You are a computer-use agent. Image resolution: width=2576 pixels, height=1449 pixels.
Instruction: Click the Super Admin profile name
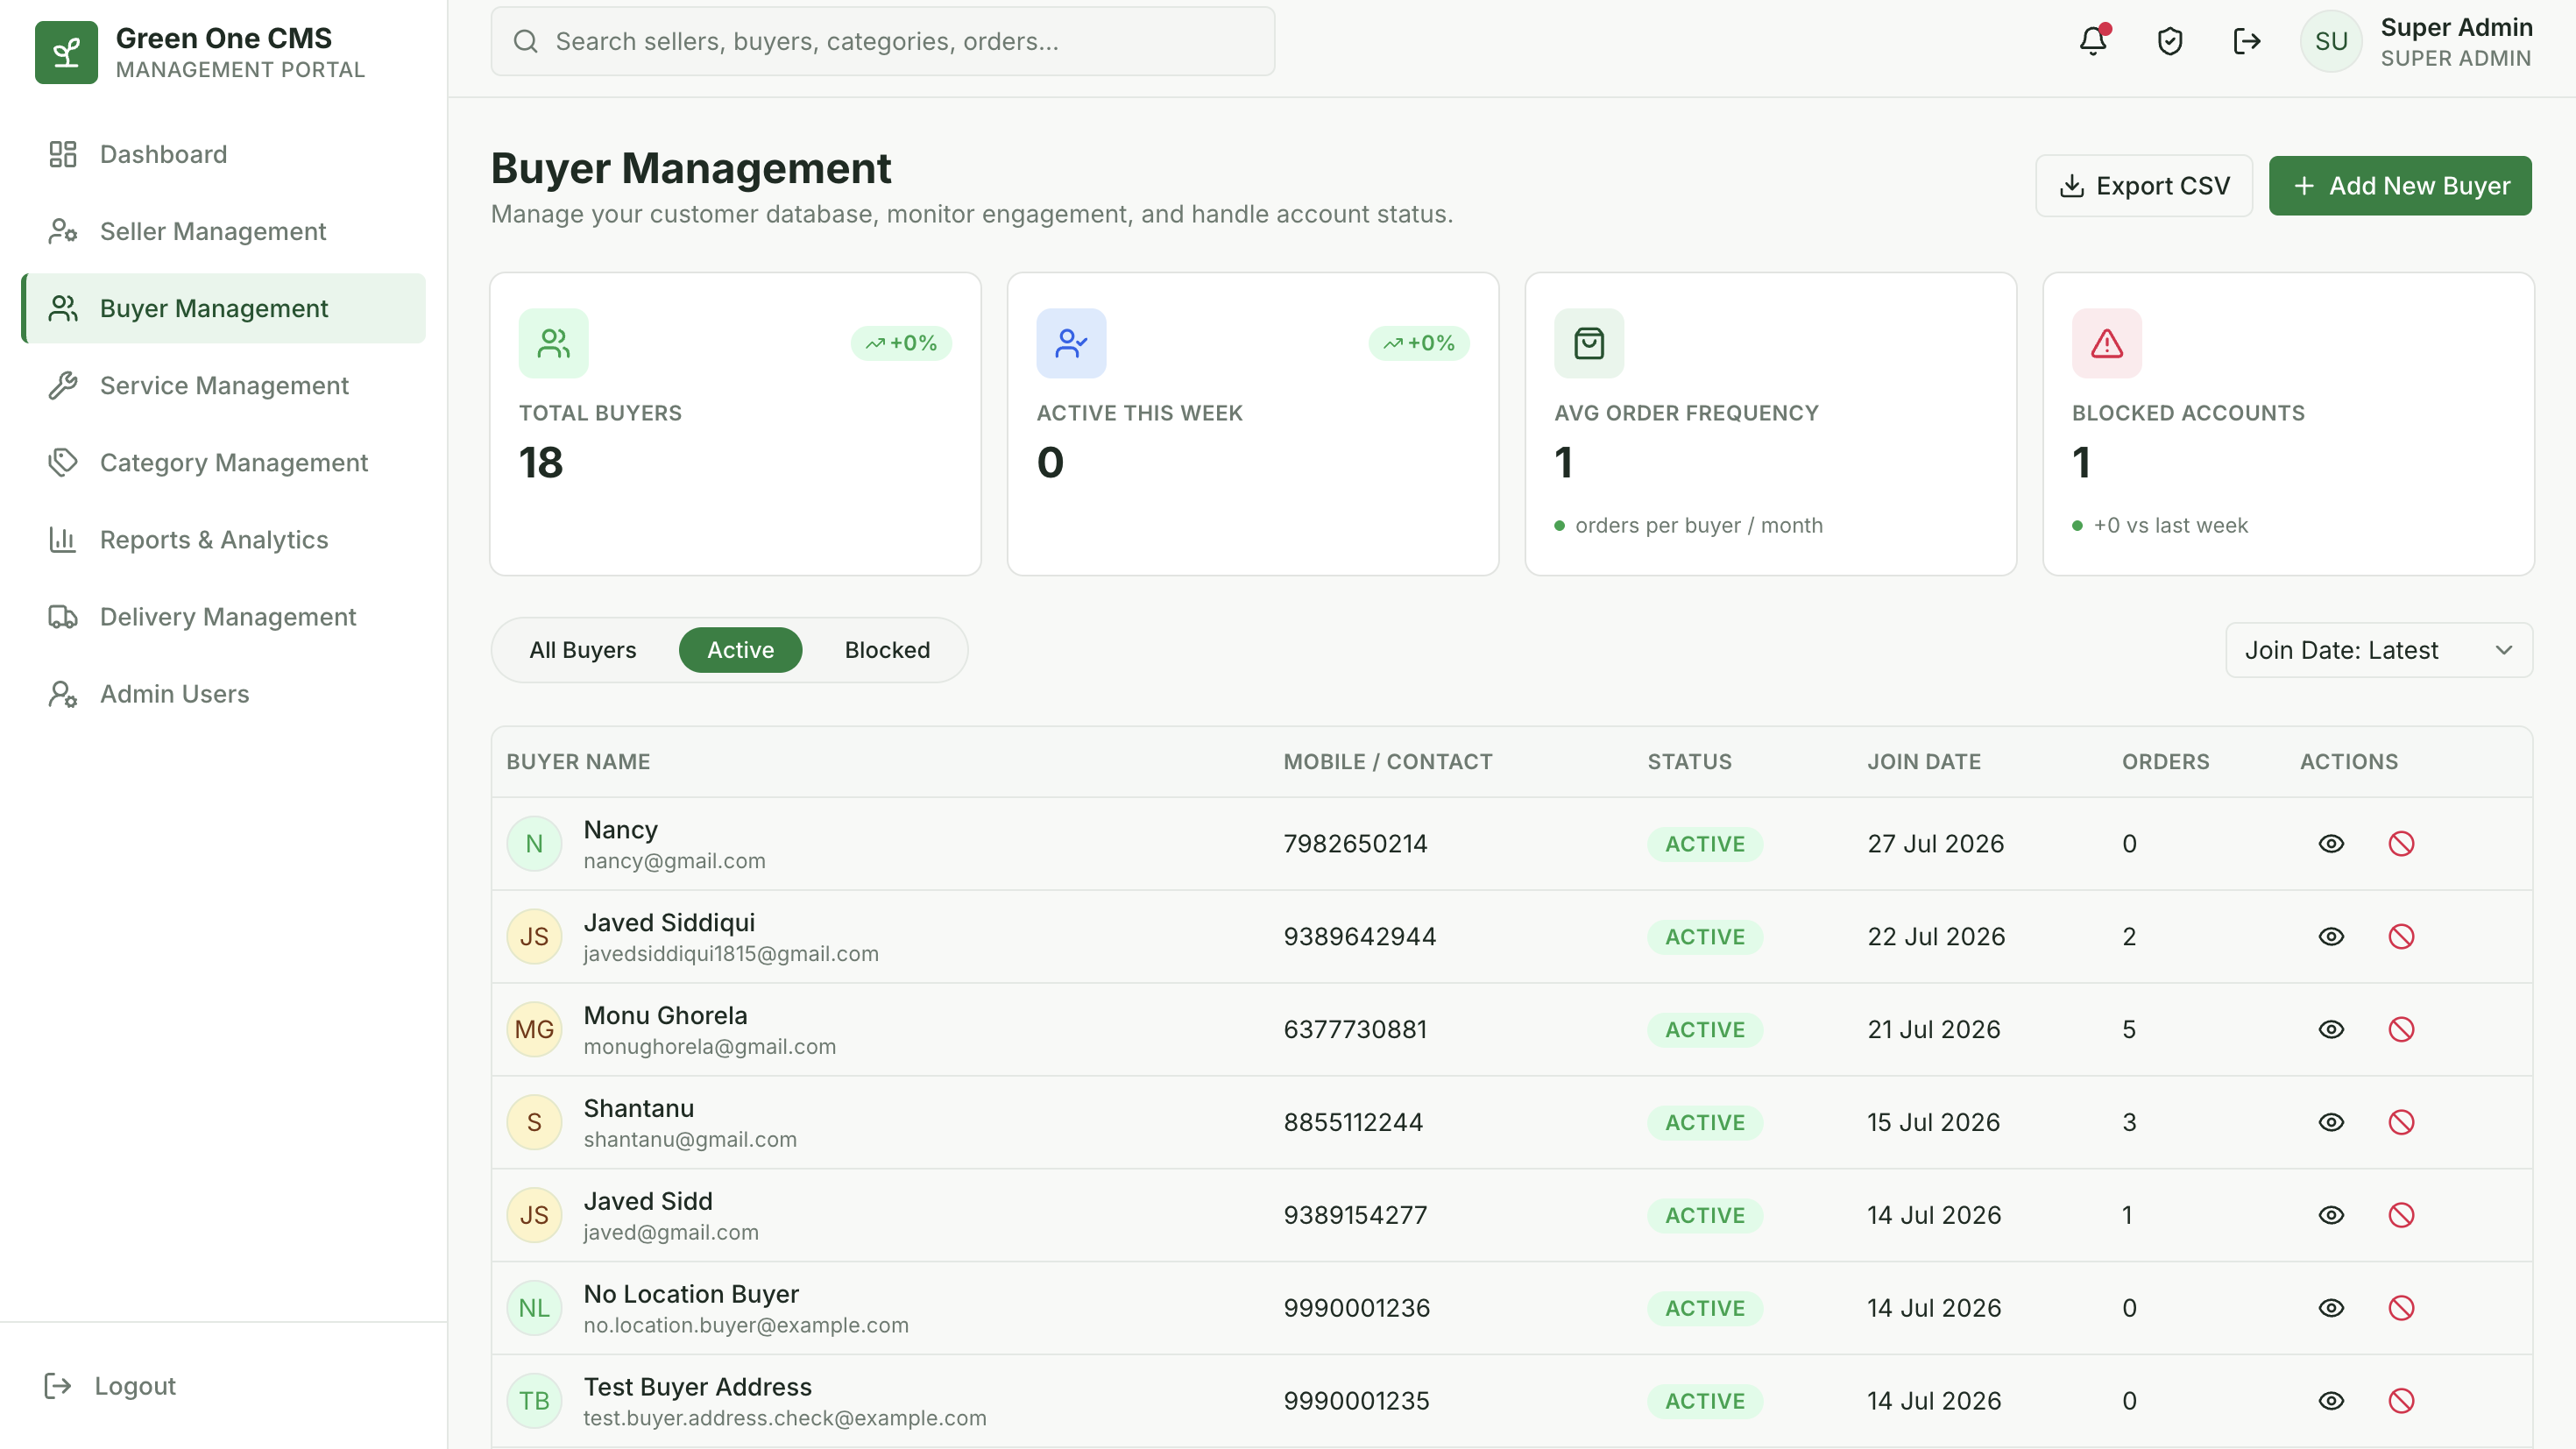pos(2456,27)
